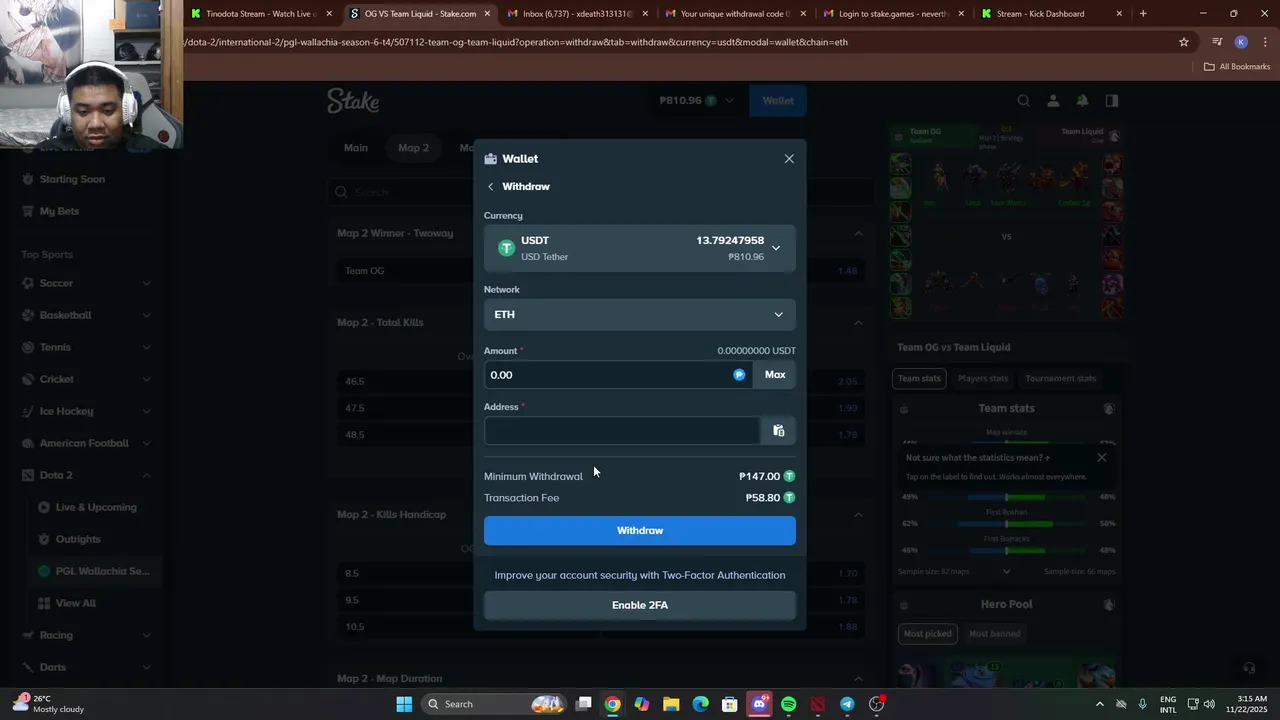Collapse Map 2 Winner - Twoway section
This screenshot has height=720, width=1280.
[858, 234]
